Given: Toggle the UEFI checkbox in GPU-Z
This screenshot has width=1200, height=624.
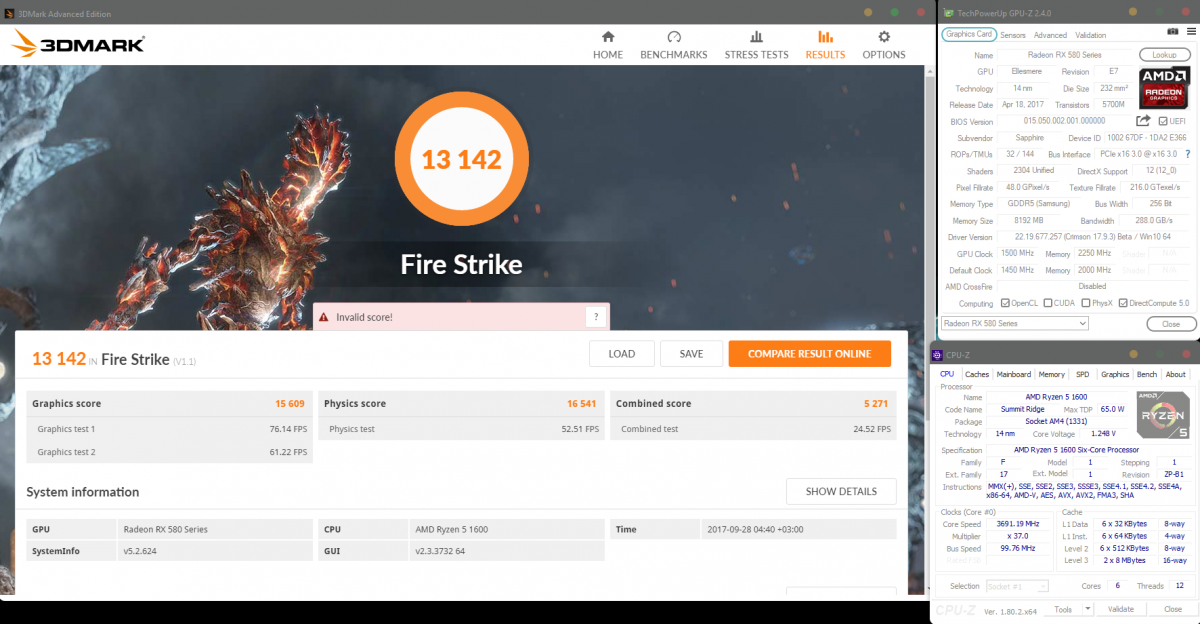Looking at the screenshot, I should click(1163, 121).
